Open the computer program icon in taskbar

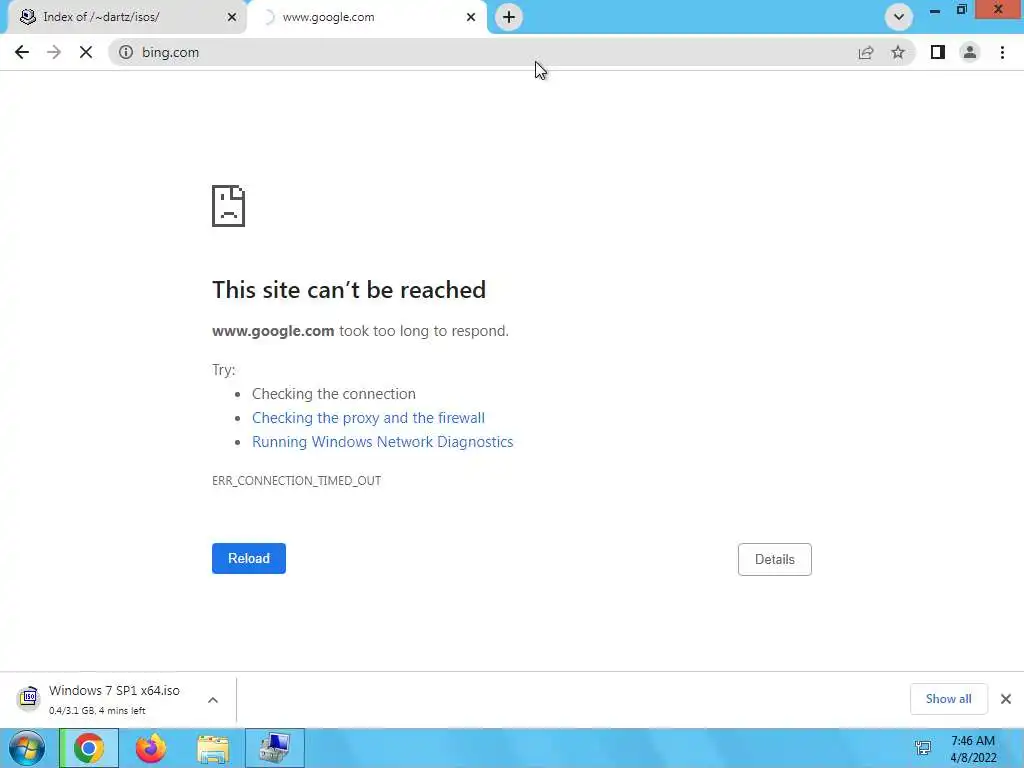(275, 748)
